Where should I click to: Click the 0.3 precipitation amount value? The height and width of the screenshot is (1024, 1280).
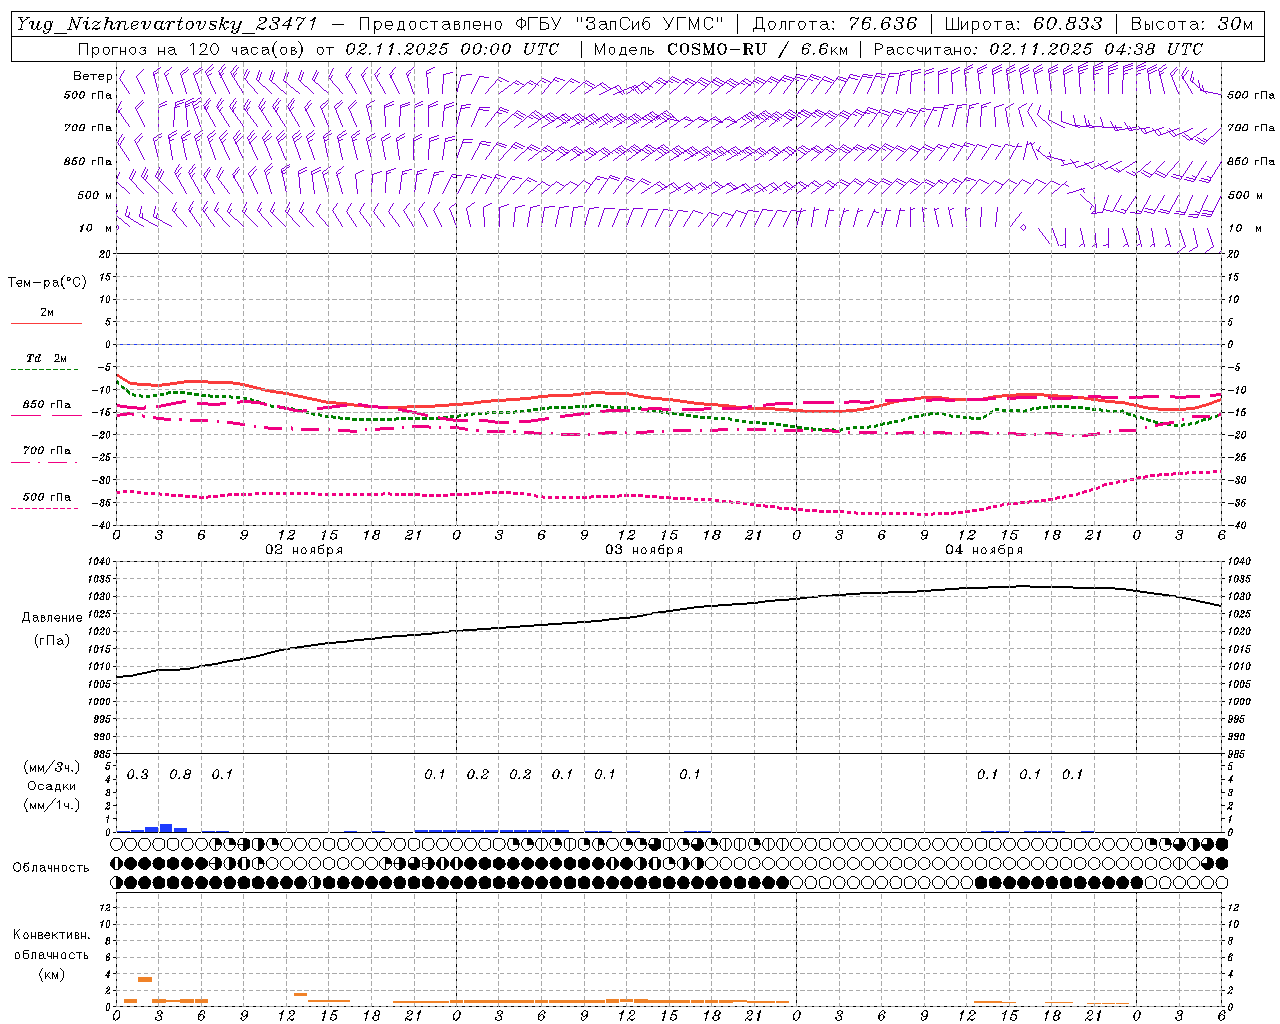(138, 775)
